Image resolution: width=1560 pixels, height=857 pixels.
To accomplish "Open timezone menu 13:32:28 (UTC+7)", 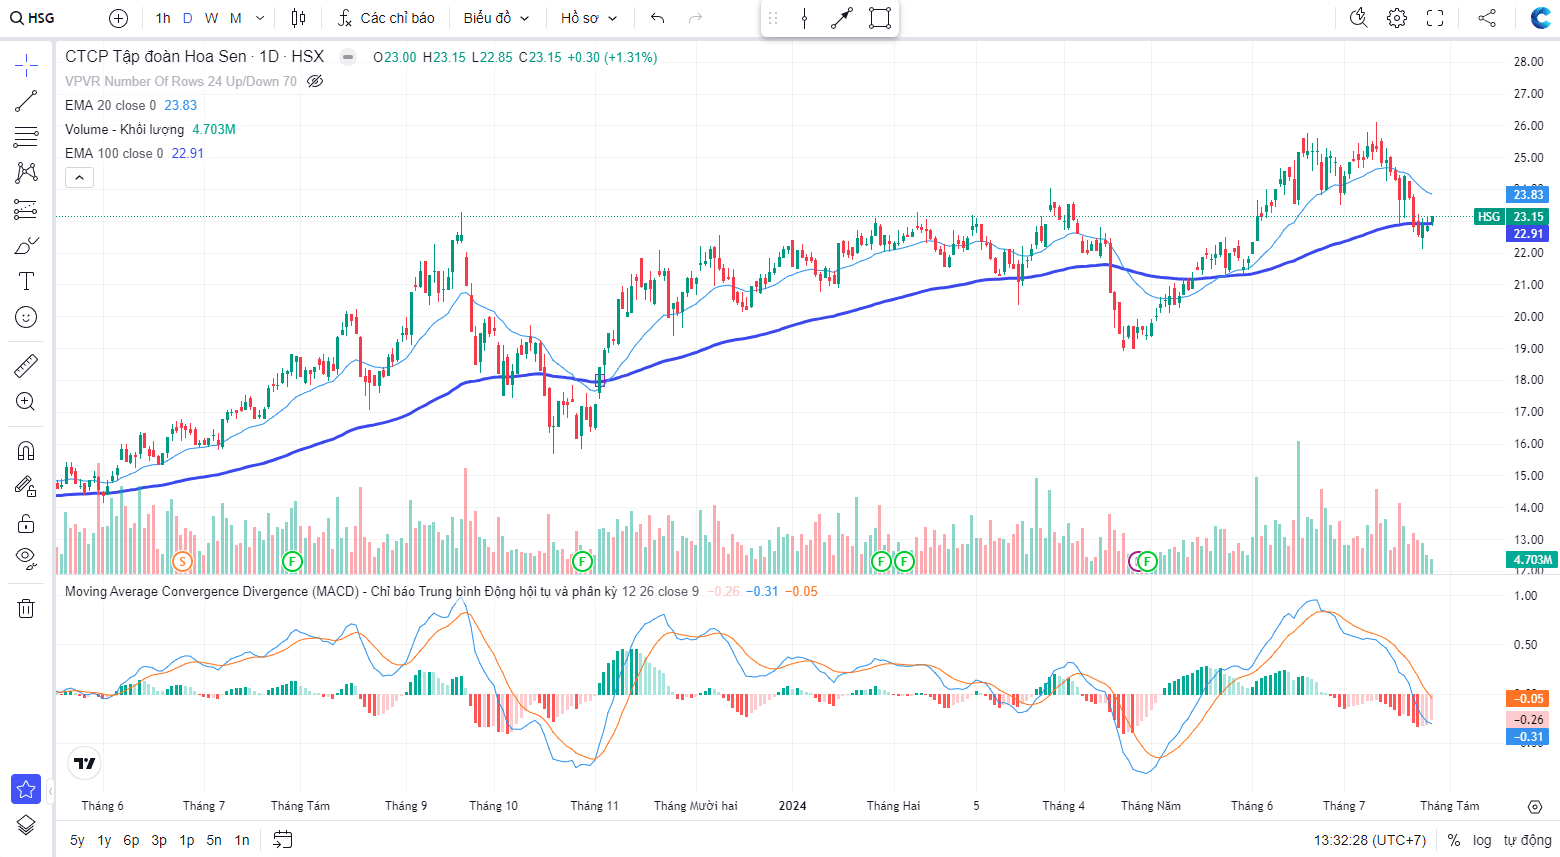I will point(1370,840).
